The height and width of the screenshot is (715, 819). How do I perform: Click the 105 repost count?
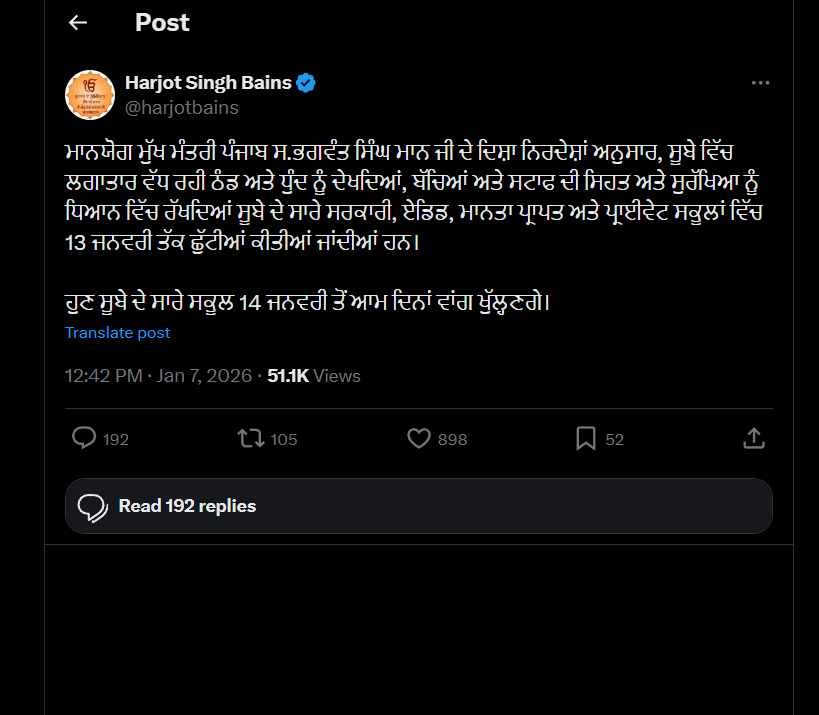click(284, 439)
